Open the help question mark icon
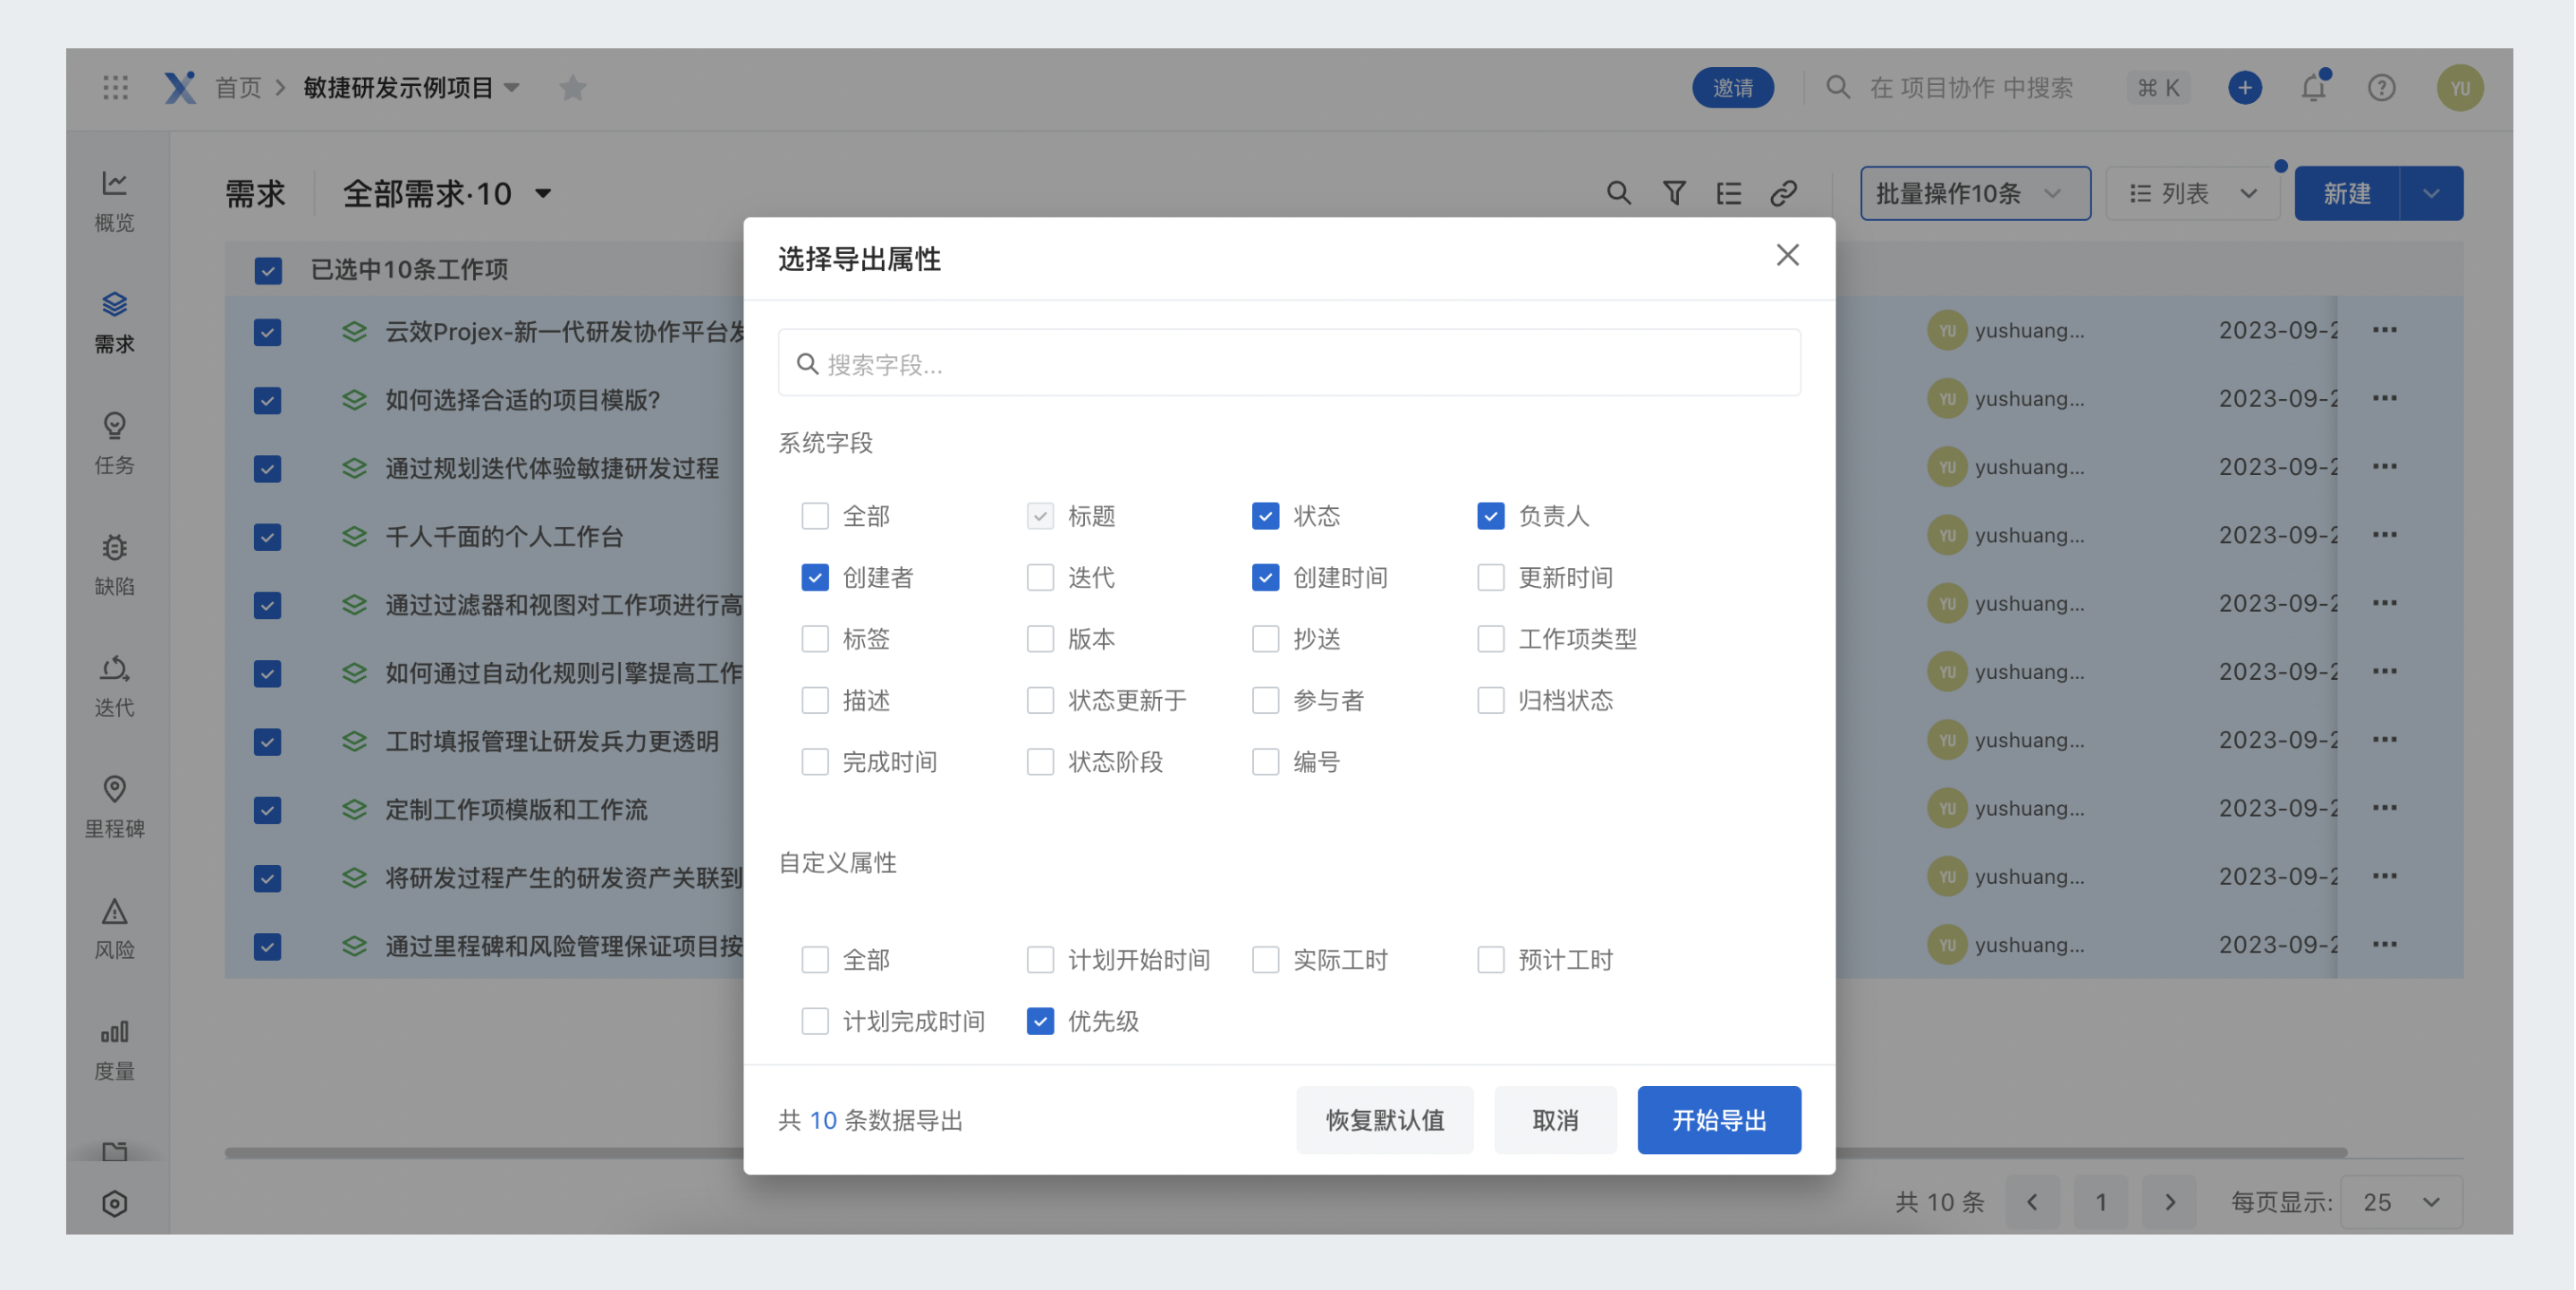Image resolution: width=2576 pixels, height=1290 pixels. [x=2382, y=88]
